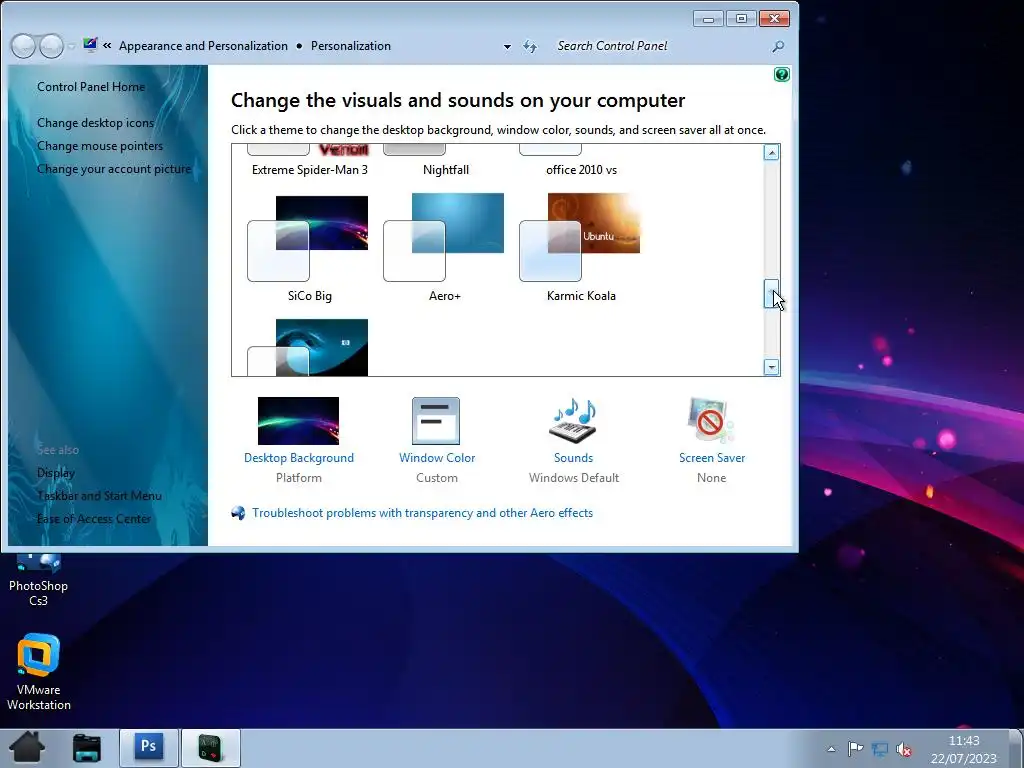Click the Extreme Spider-Man 3 theme label

pos(310,170)
